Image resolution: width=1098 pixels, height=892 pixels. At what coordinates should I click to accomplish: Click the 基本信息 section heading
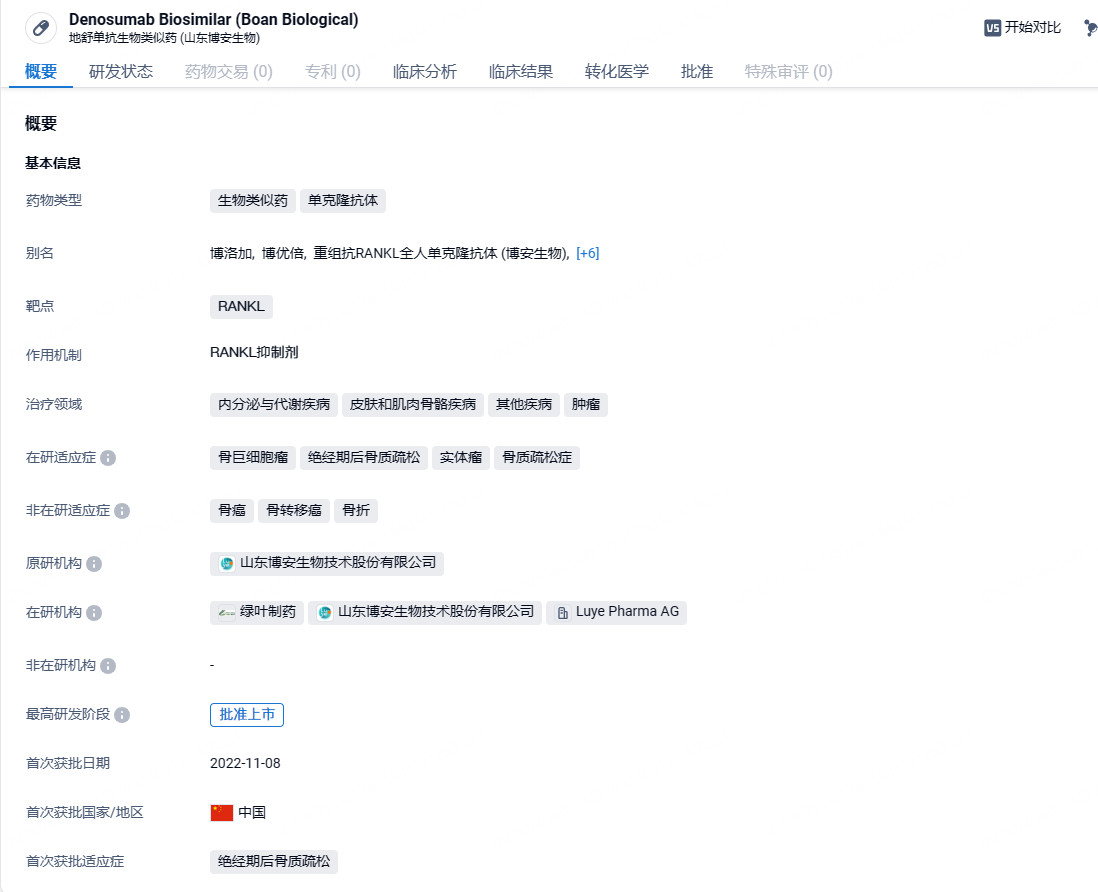click(53, 163)
